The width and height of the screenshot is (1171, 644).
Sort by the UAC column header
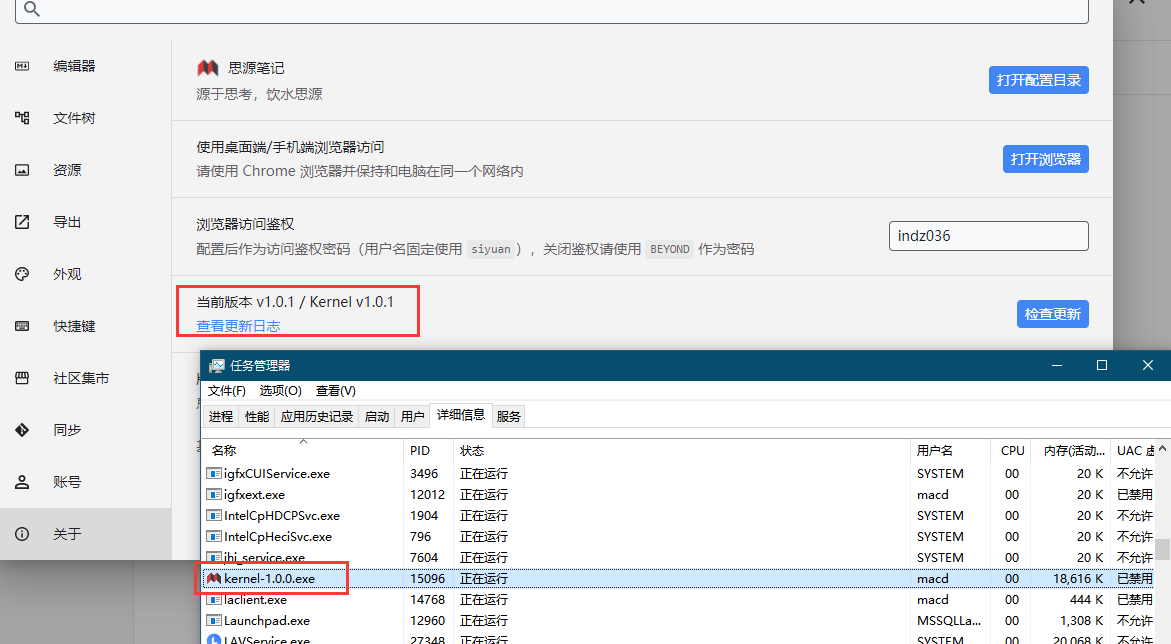(x=1134, y=451)
